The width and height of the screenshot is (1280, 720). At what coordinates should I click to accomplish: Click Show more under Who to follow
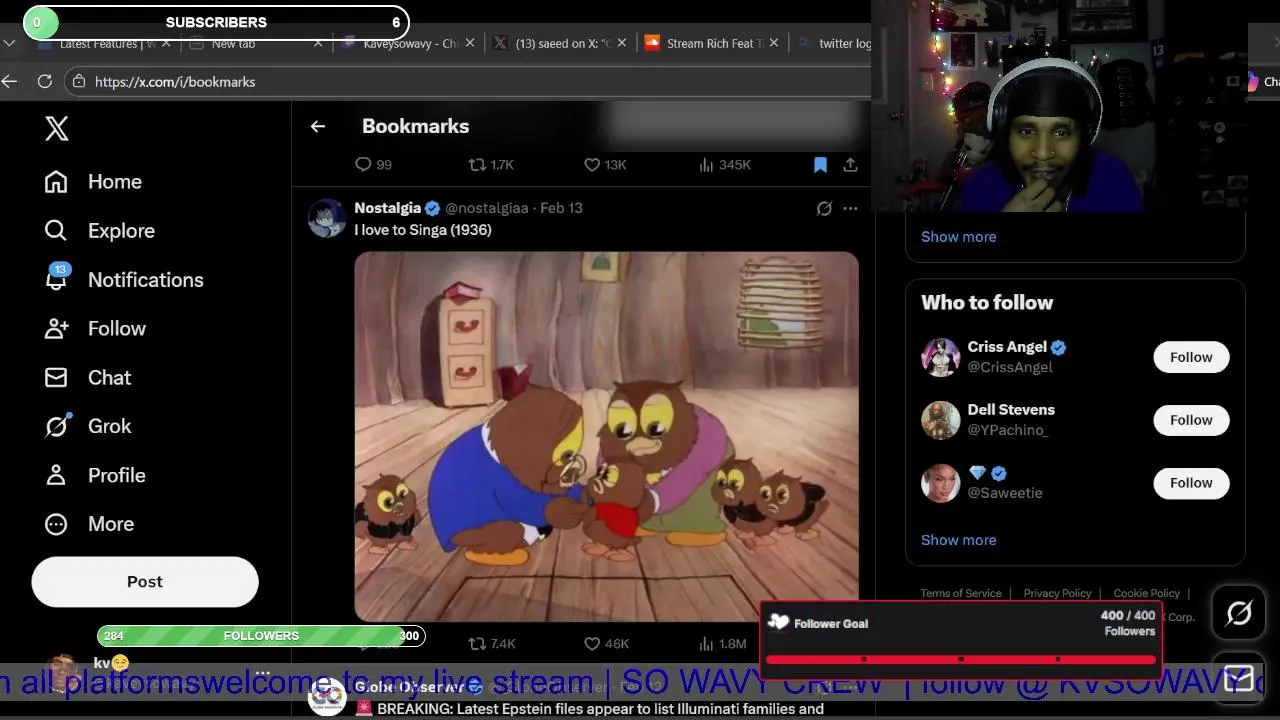pyautogui.click(x=958, y=540)
